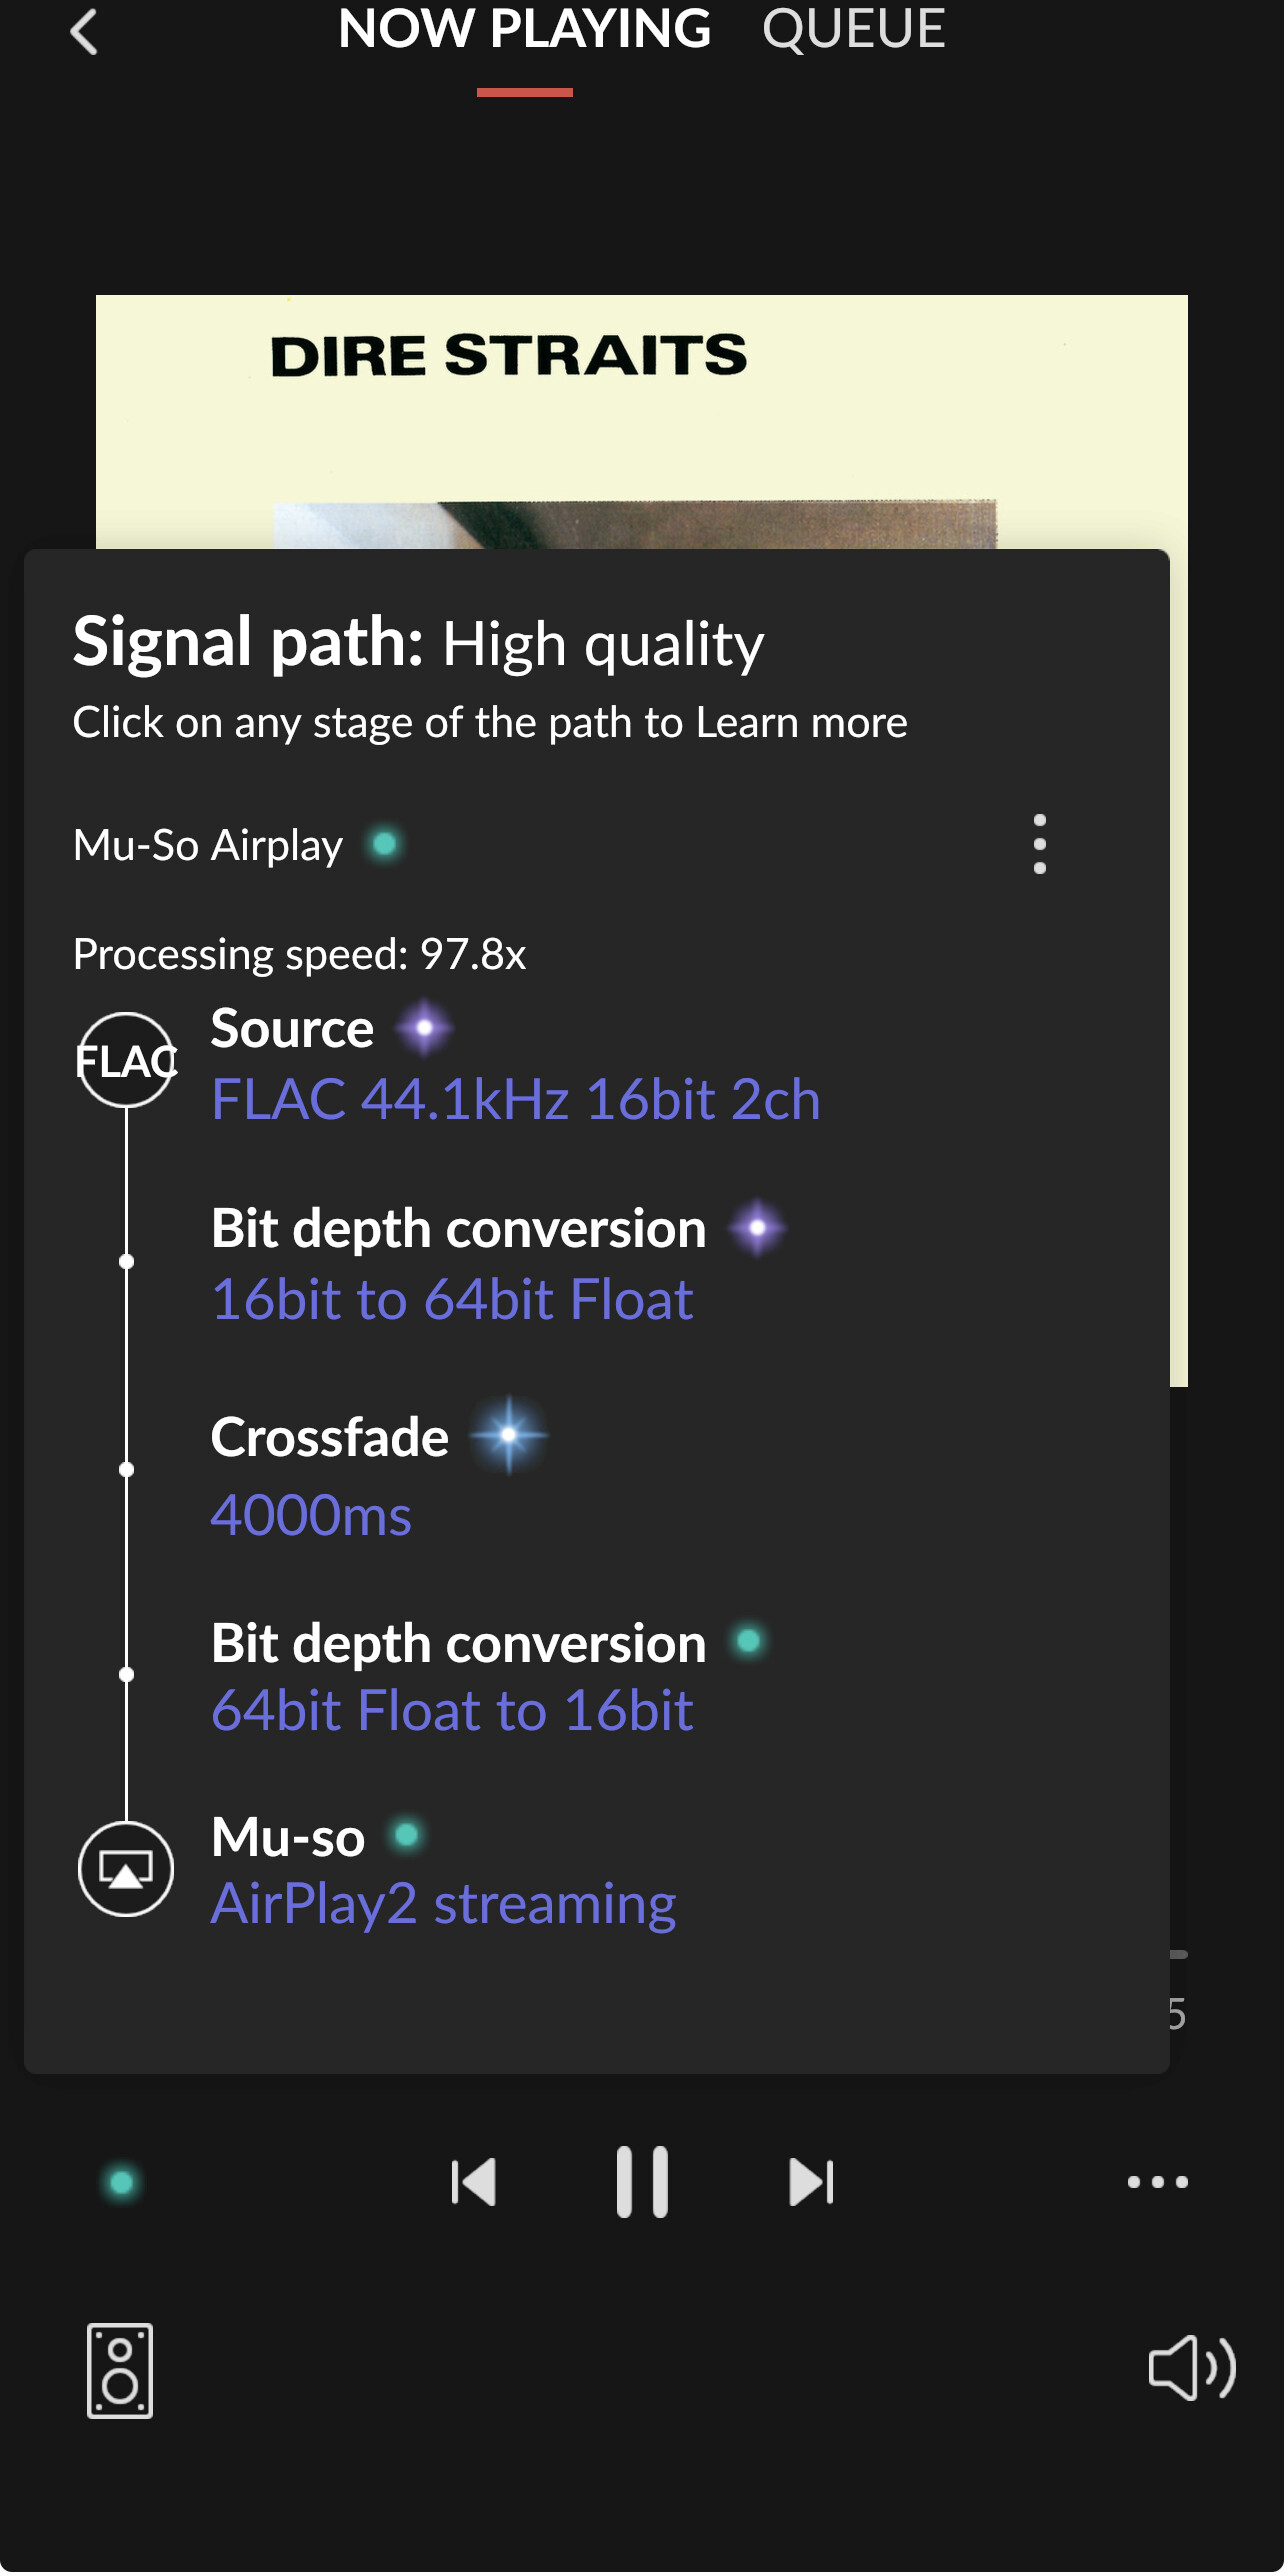The width and height of the screenshot is (1284, 2572).
Task: Click the 16bit to 64bit Float stage
Action: click(452, 1300)
